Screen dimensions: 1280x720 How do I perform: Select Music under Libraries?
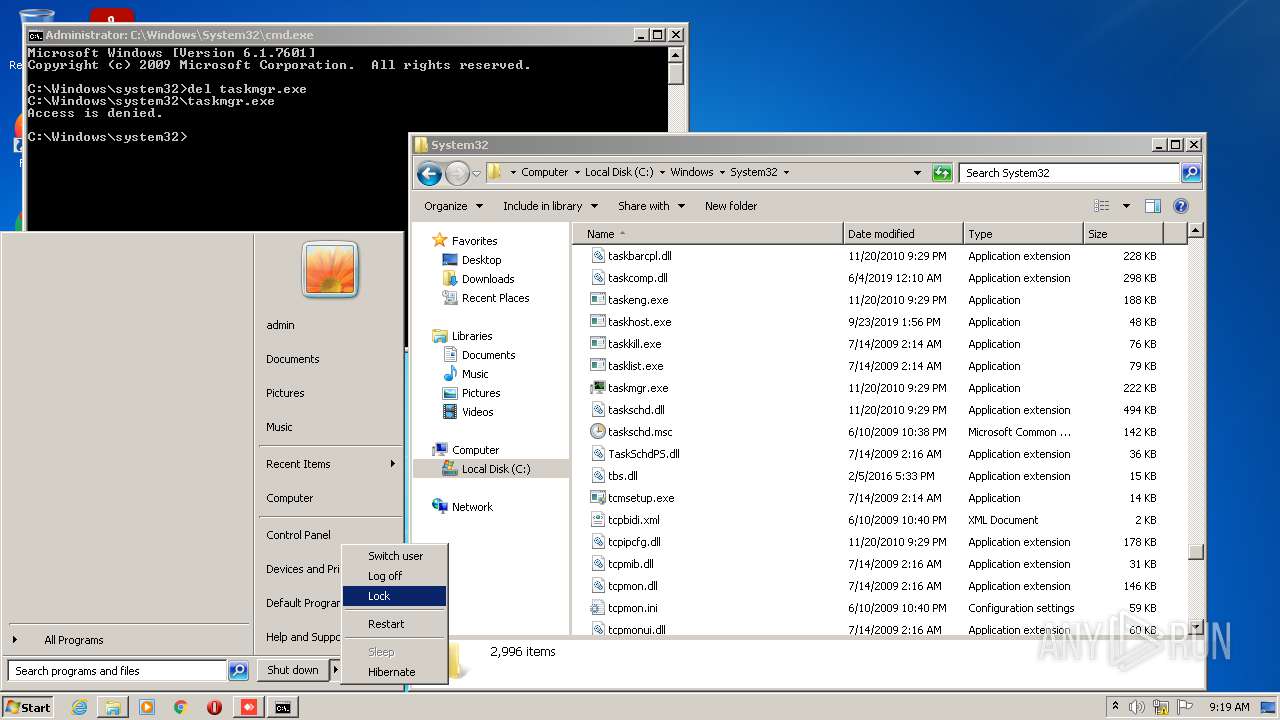point(475,374)
